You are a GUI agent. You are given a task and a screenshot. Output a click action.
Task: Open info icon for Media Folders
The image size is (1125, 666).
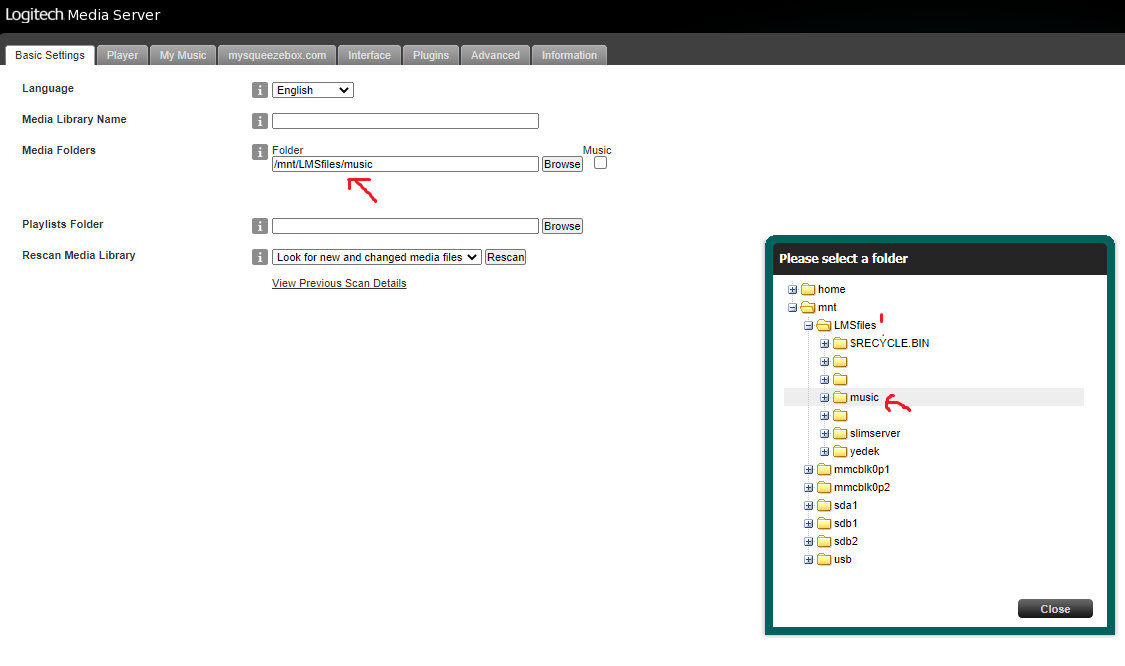coord(260,151)
